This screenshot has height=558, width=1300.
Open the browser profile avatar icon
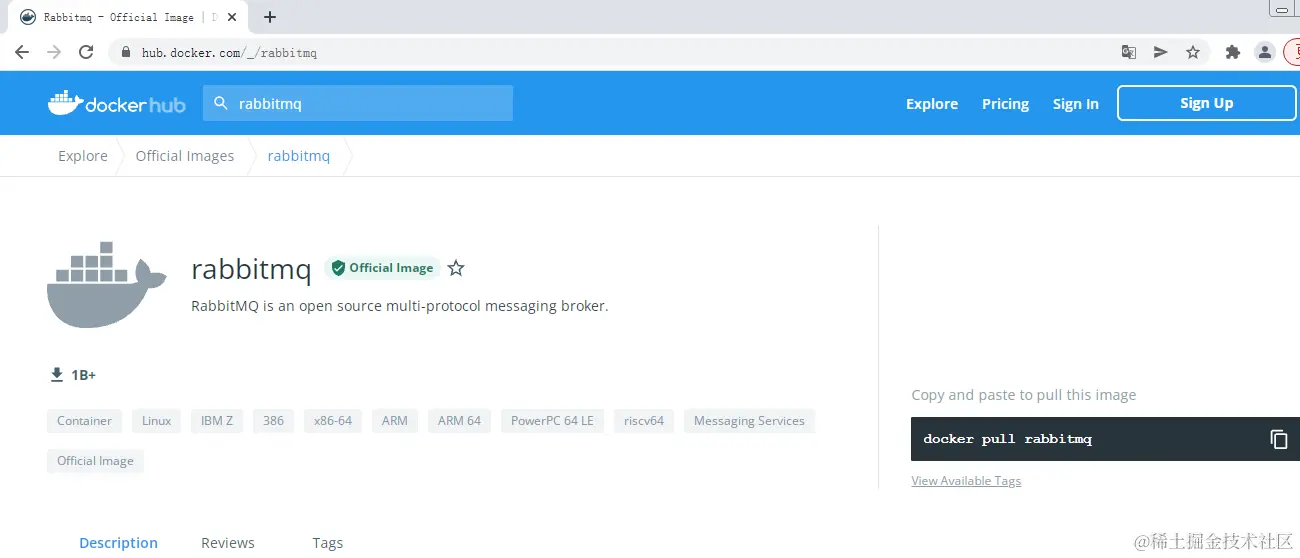point(1265,52)
